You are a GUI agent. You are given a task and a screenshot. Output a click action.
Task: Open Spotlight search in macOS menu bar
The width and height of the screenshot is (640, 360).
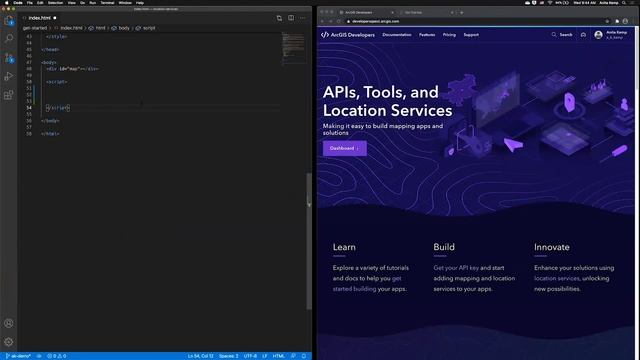624,3
